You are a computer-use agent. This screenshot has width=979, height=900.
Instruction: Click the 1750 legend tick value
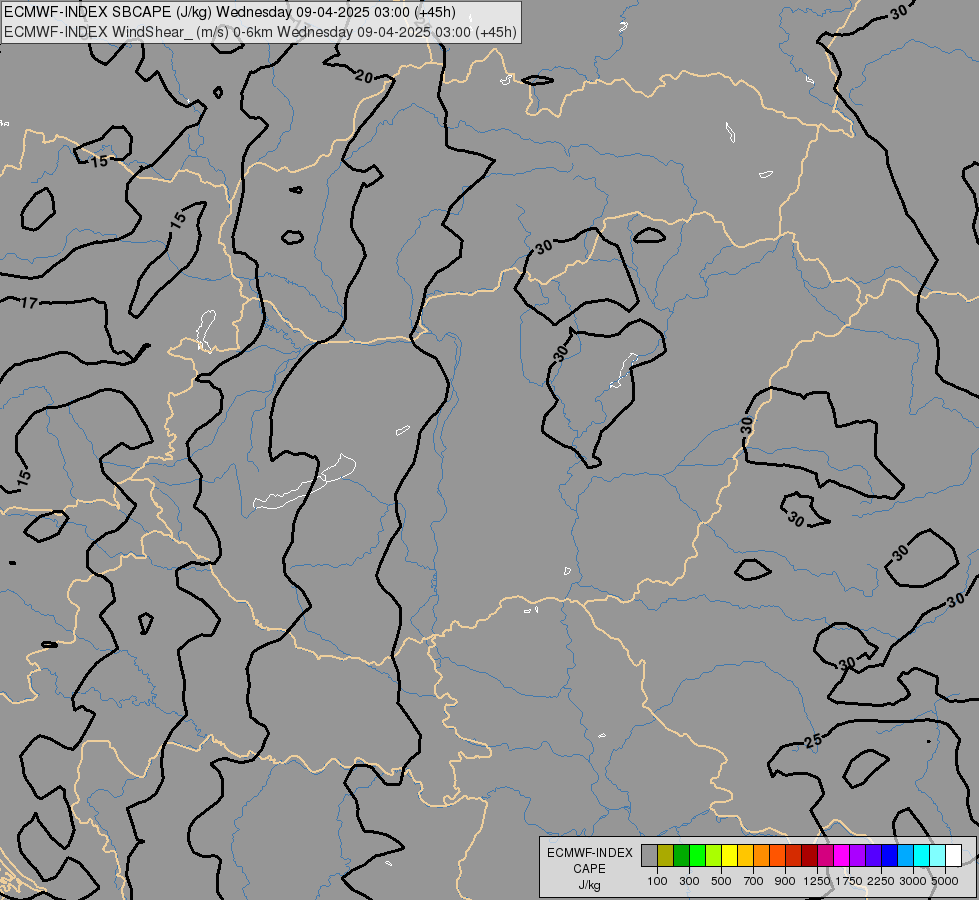[x=849, y=881]
